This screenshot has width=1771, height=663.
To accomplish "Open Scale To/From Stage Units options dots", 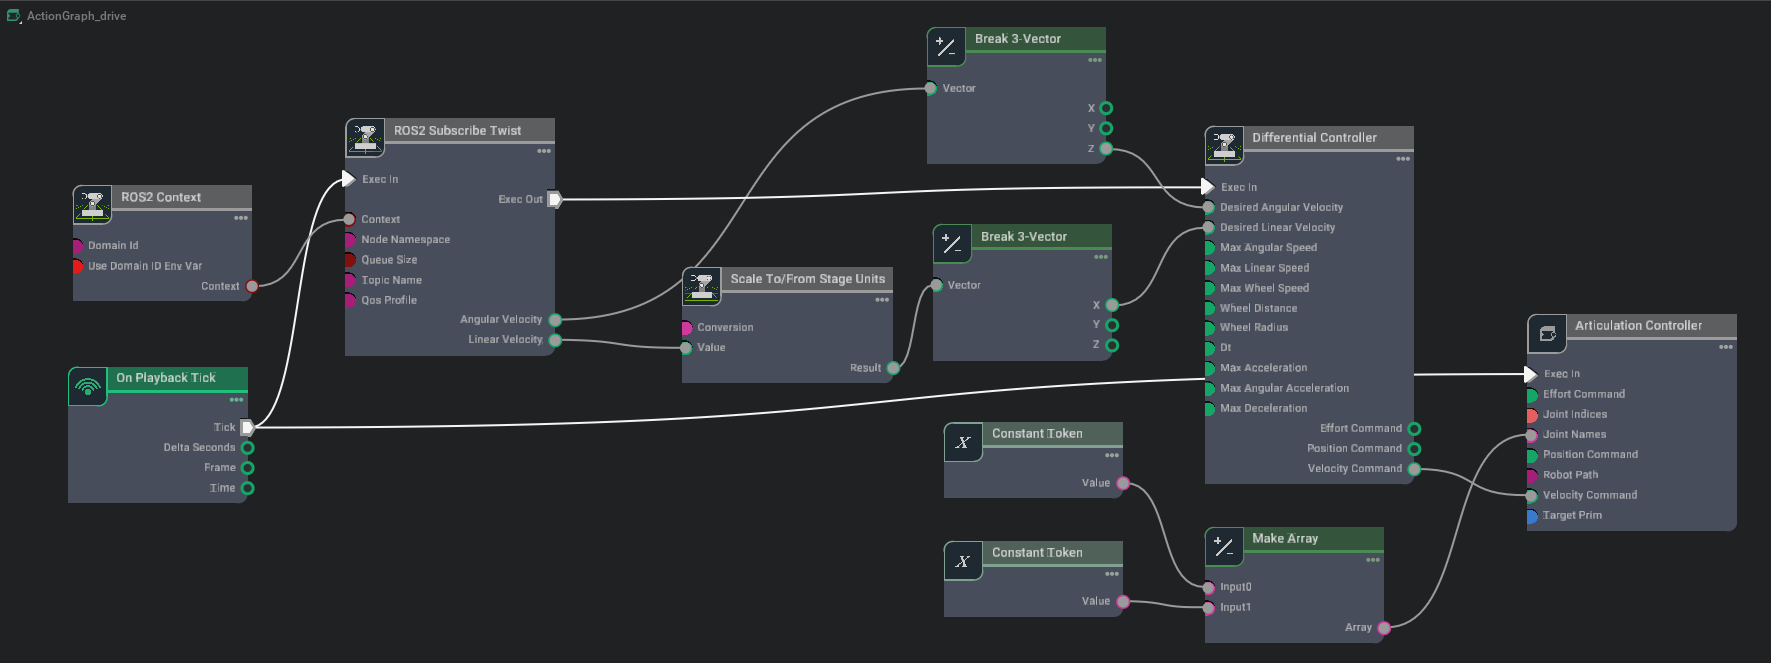I will (882, 299).
